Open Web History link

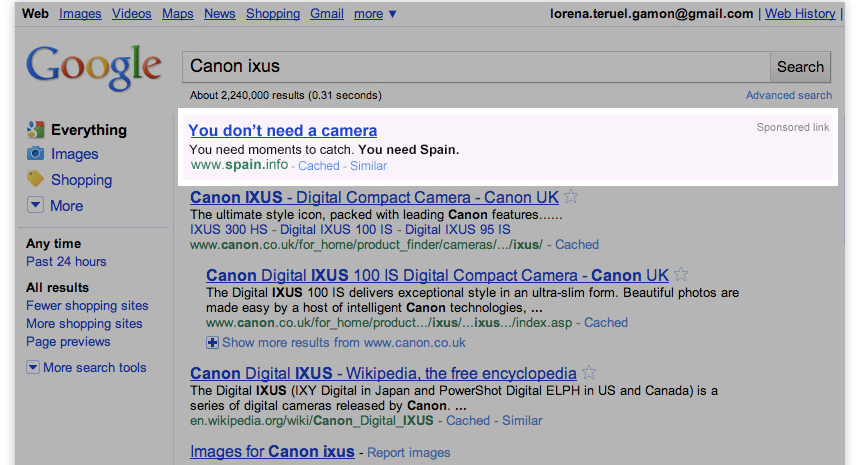pos(800,14)
